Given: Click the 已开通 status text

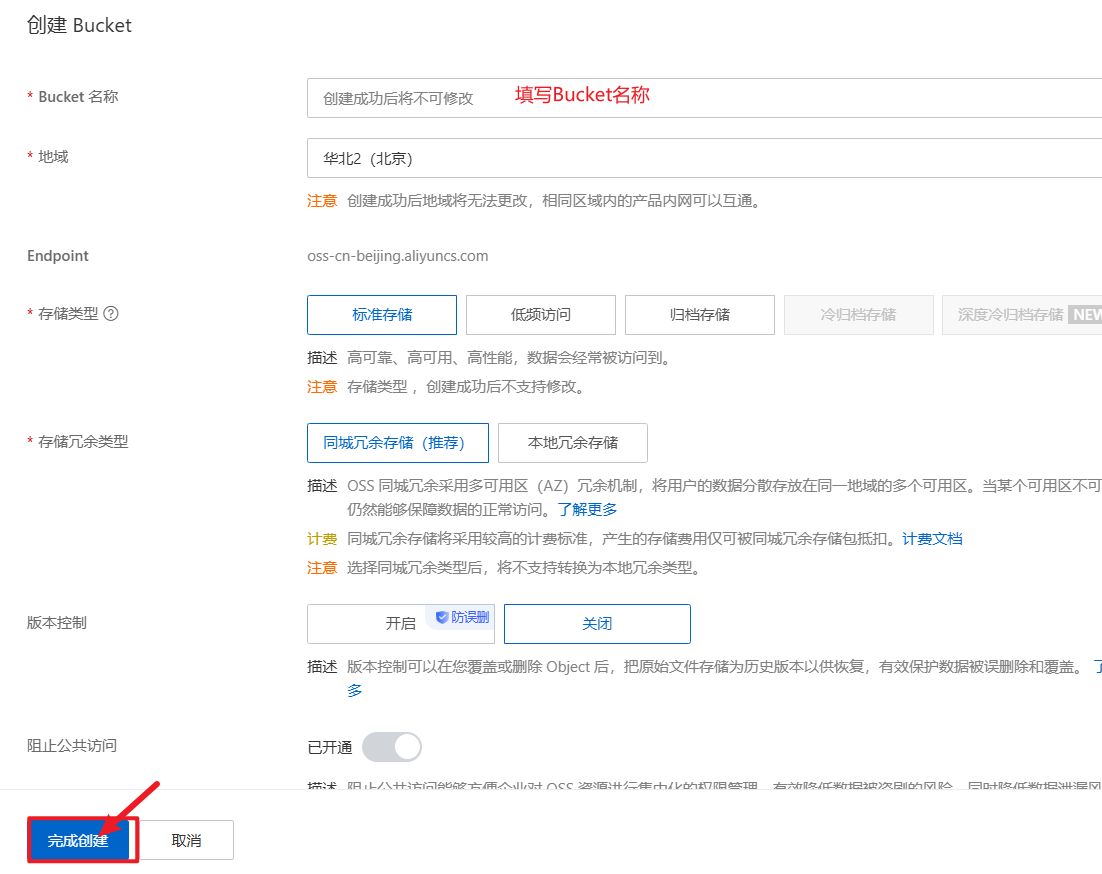Looking at the screenshot, I should (330, 748).
